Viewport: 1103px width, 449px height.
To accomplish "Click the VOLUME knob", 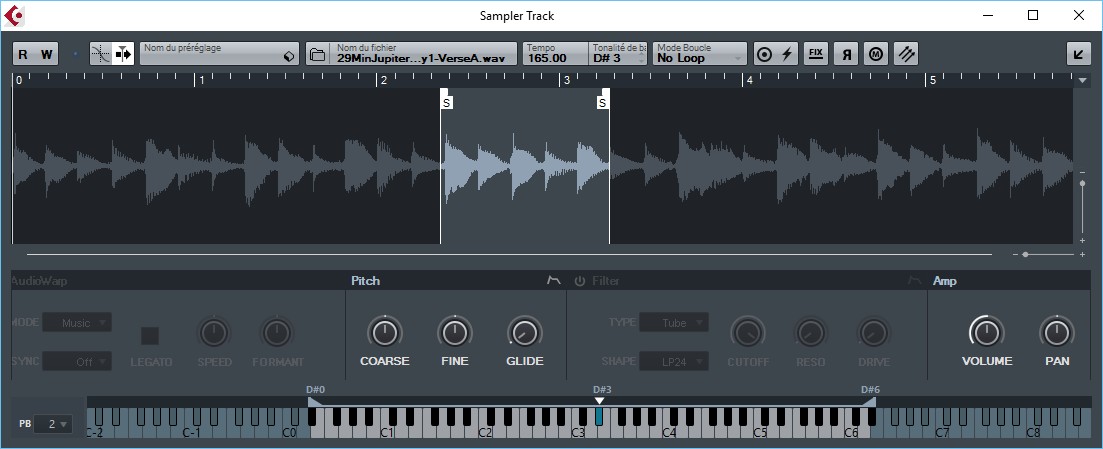I will point(986,332).
